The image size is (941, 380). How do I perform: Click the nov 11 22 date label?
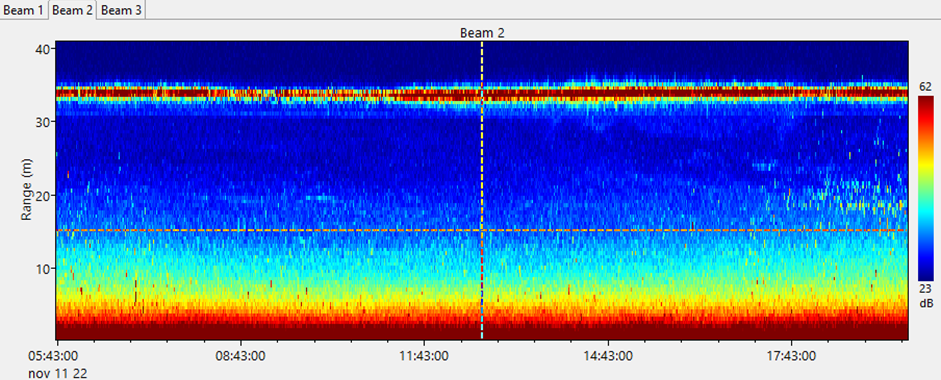pos(58,373)
